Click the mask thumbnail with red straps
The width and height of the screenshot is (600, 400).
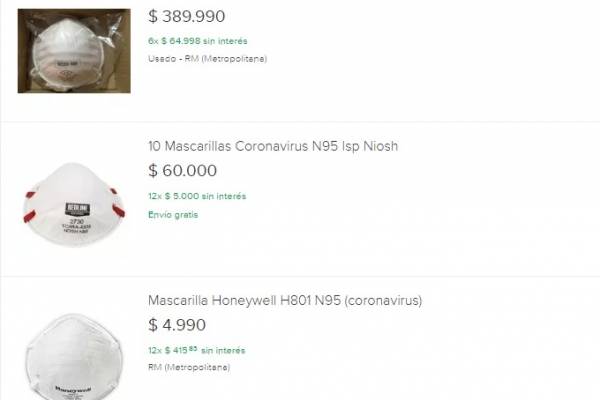coord(74,204)
